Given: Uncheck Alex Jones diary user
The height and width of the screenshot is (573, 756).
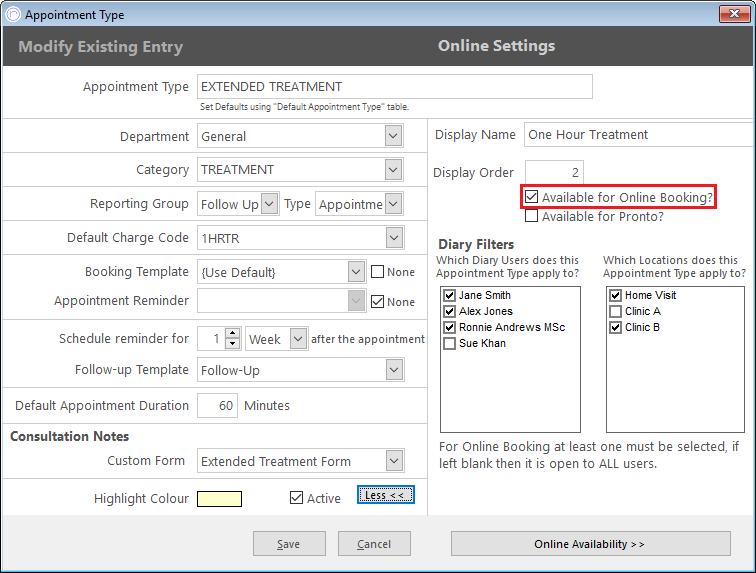Looking at the screenshot, I should click(x=449, y=311).
